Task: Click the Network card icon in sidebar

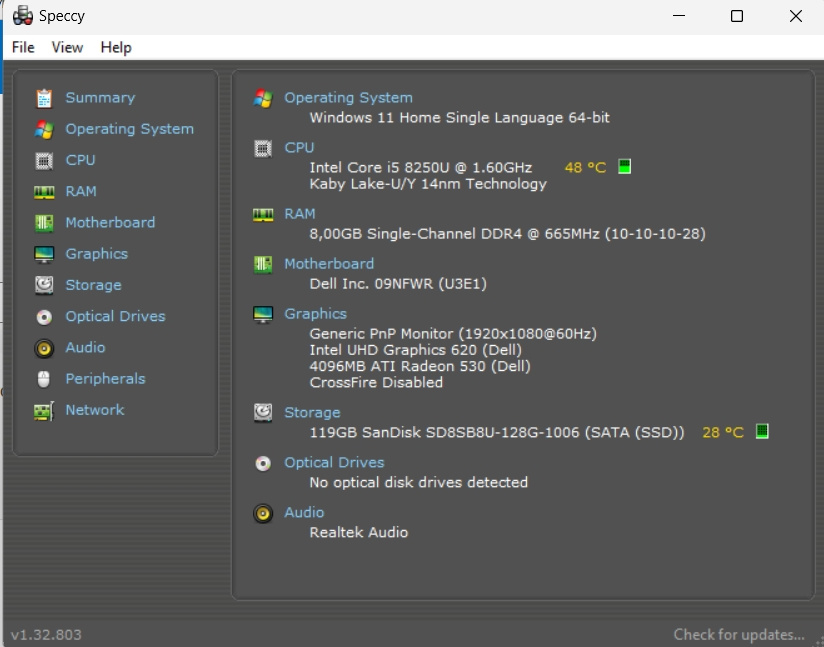Action: 44,410
